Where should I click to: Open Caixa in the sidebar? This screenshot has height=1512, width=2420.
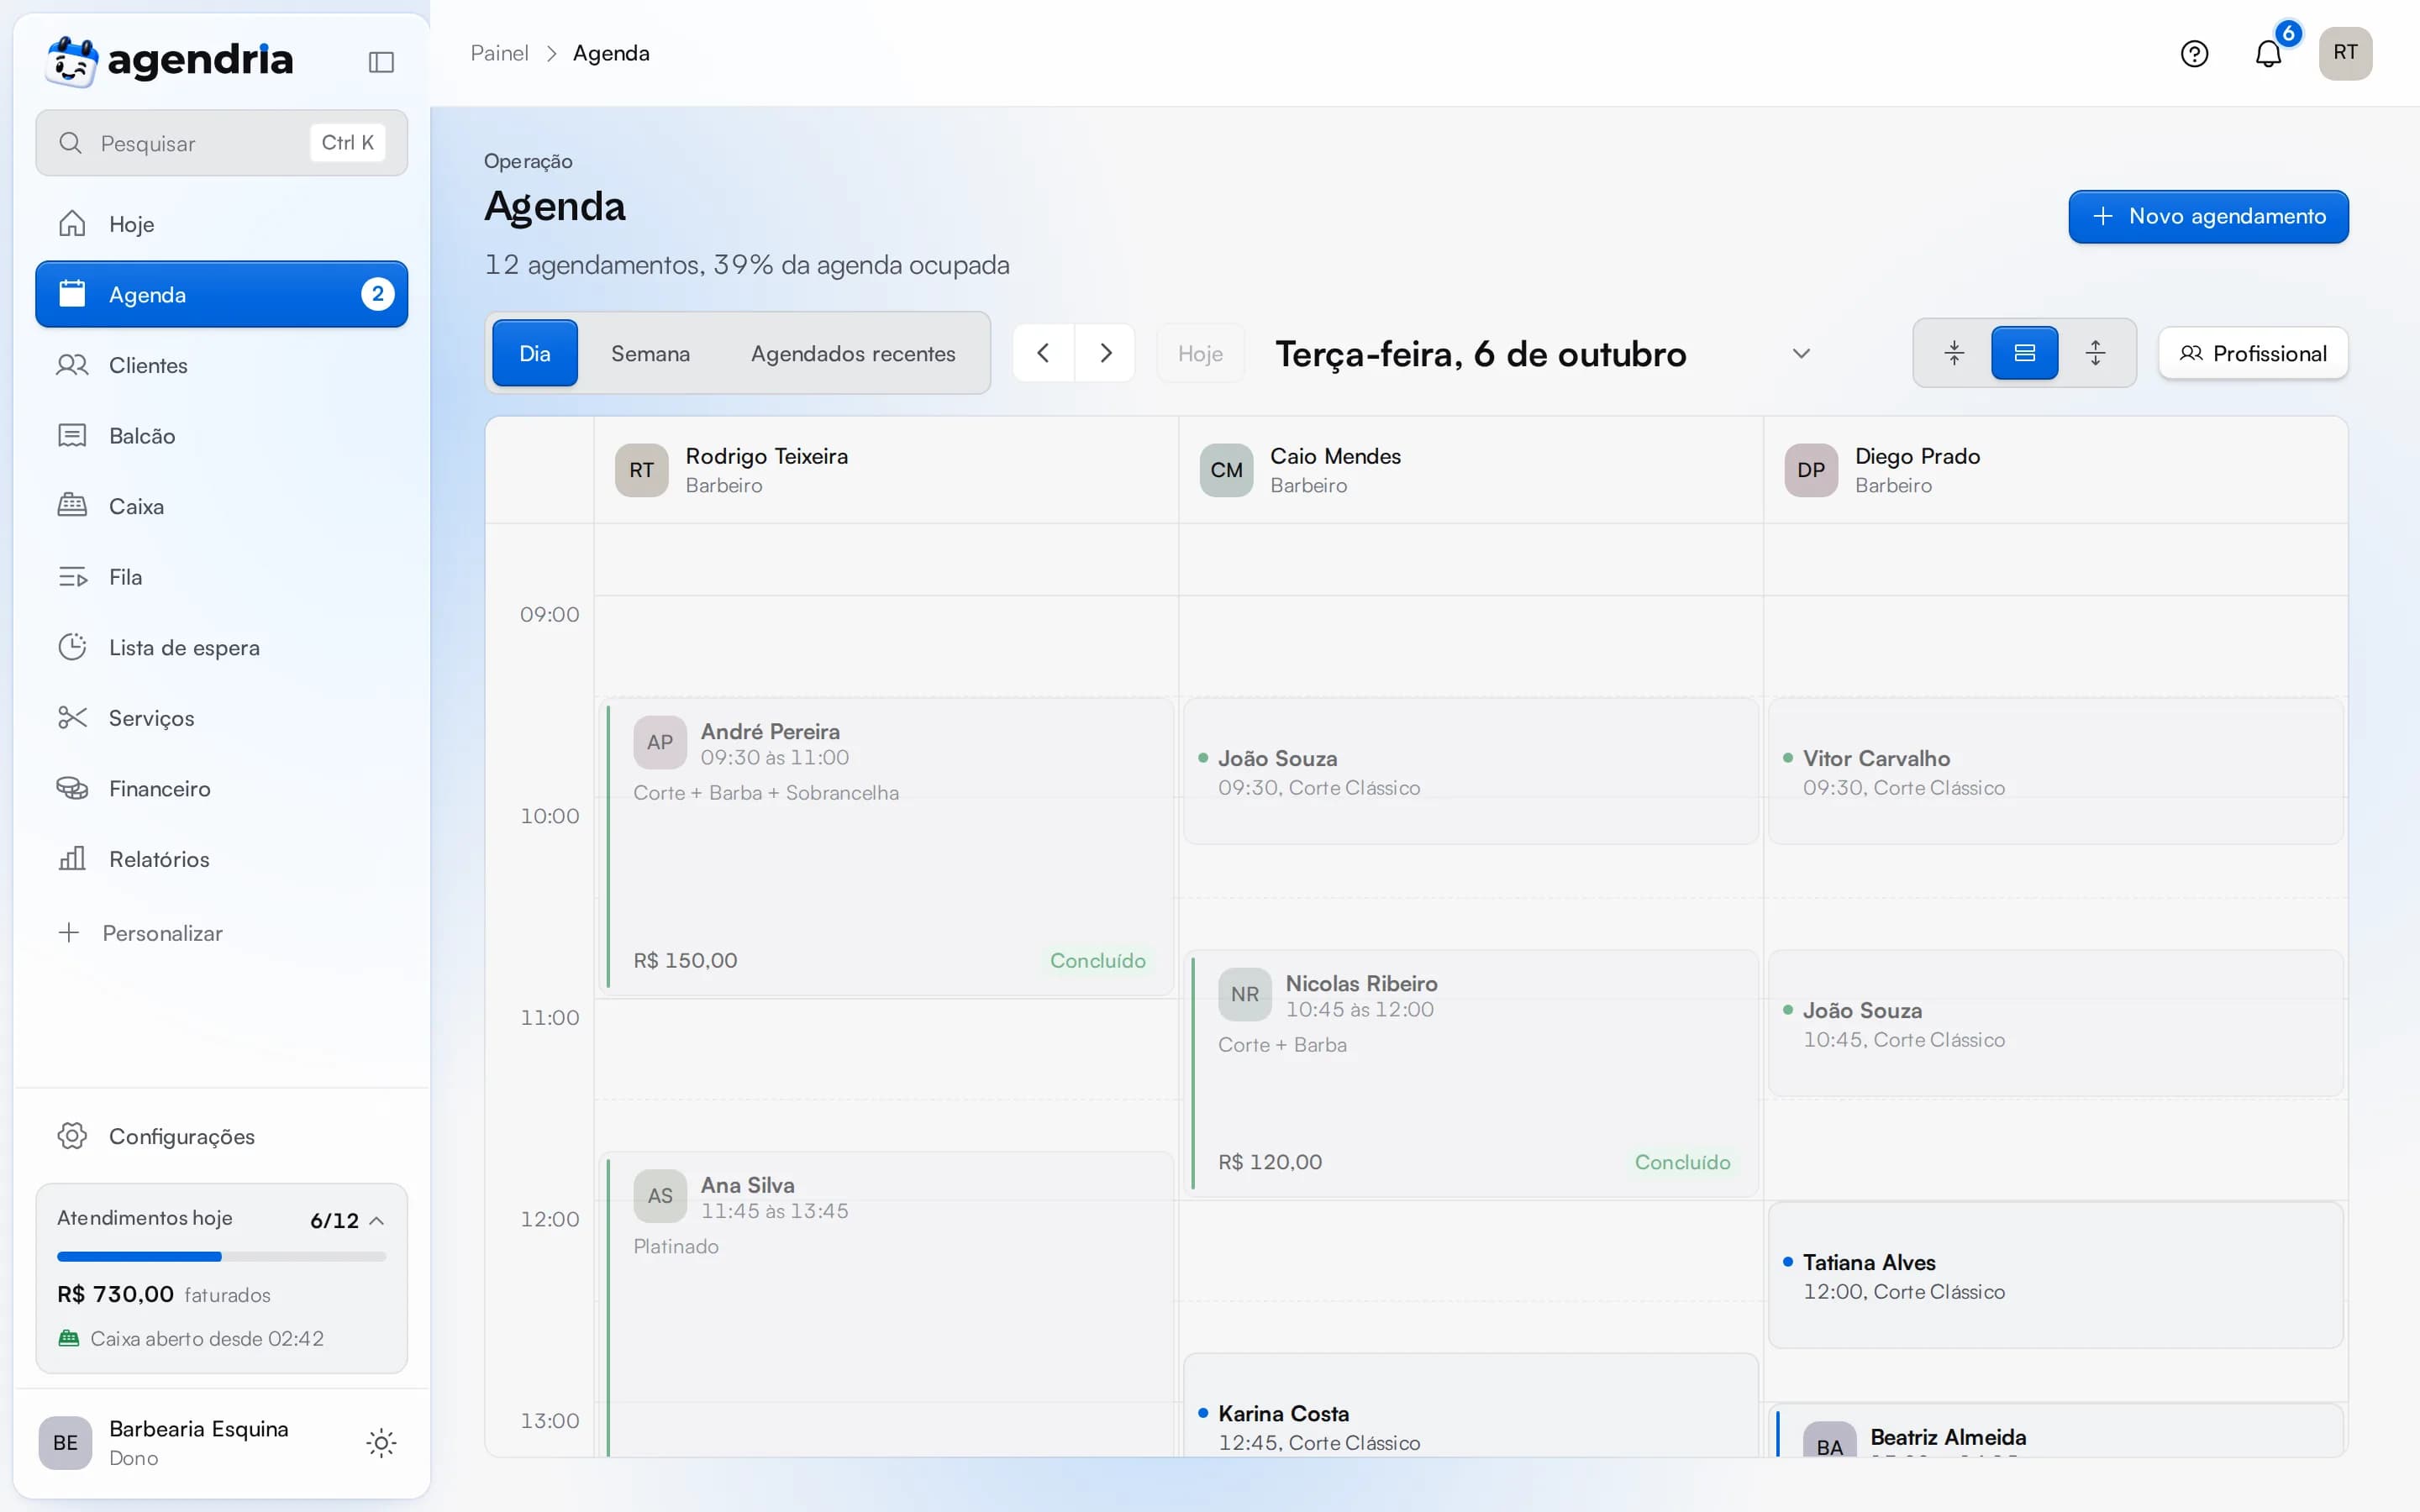[221, 506]
